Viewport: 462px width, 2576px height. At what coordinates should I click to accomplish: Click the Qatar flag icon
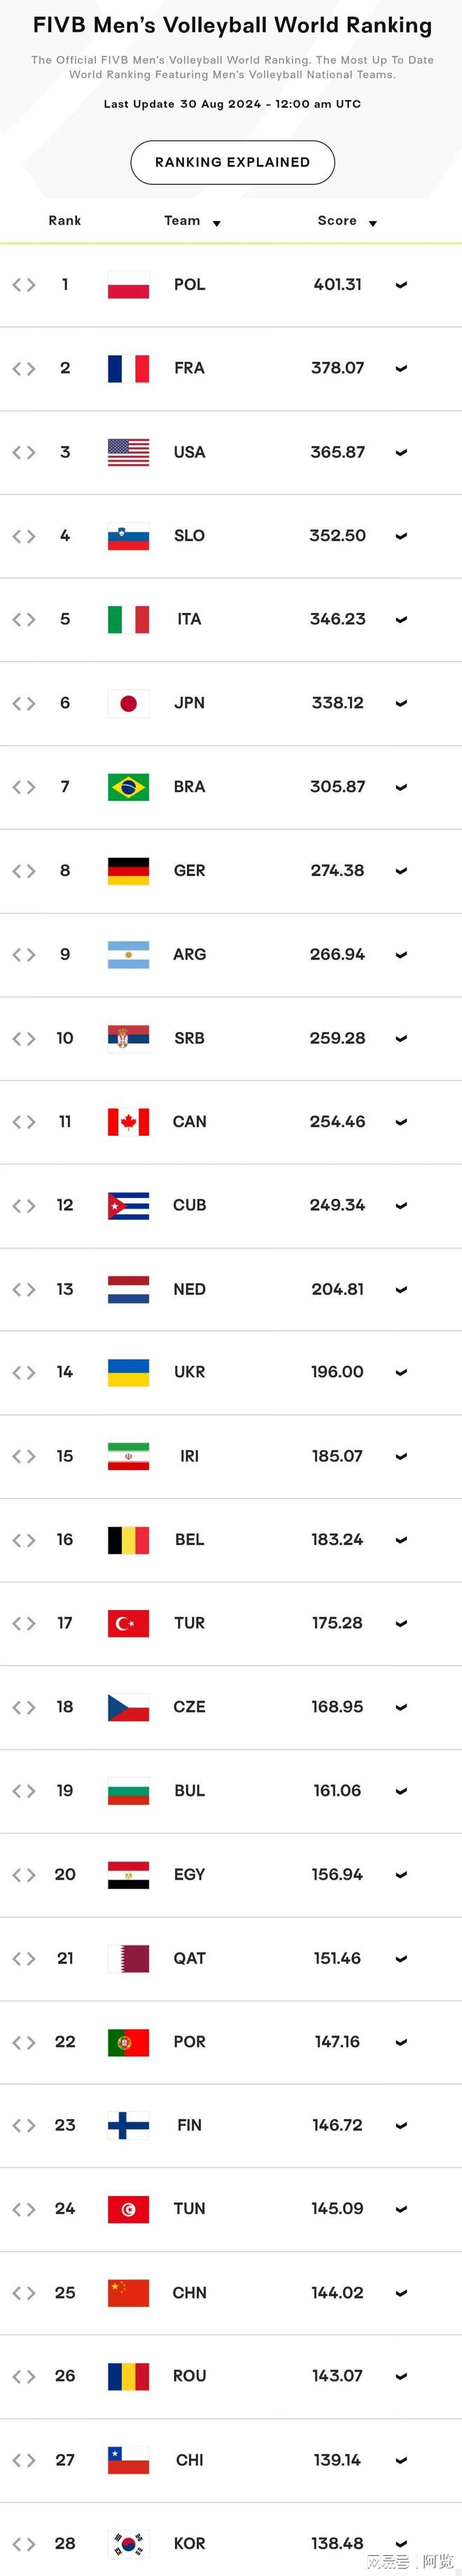point(128,1958)
